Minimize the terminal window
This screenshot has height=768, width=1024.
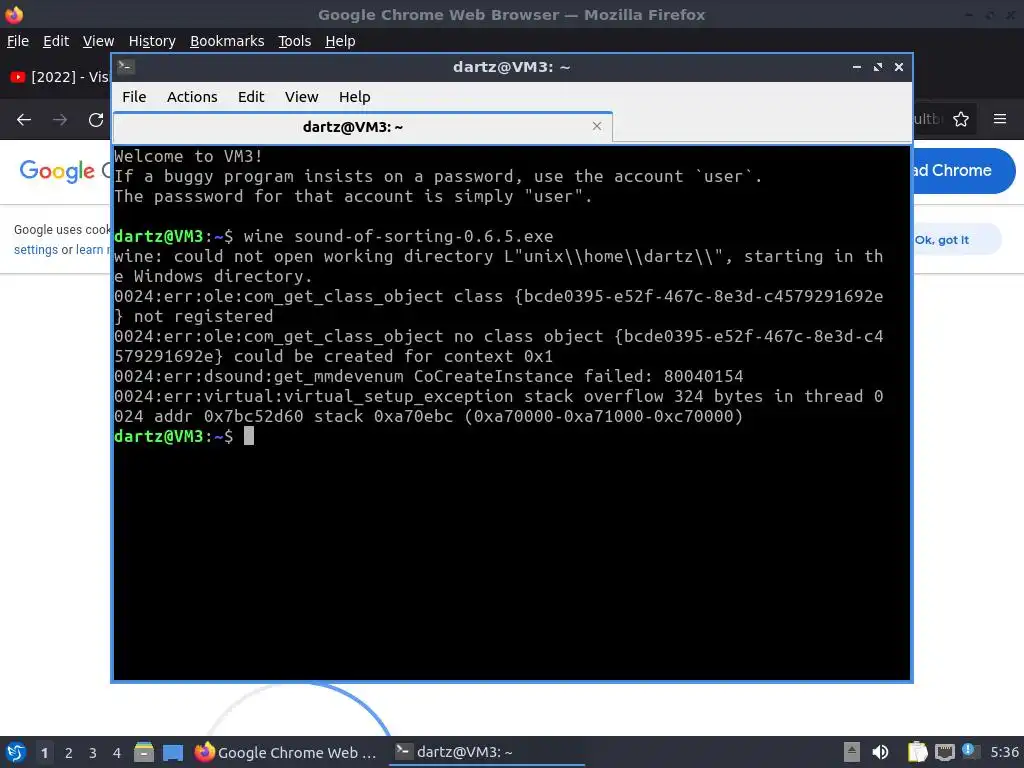pyautogui.click(x=856, y=67)
